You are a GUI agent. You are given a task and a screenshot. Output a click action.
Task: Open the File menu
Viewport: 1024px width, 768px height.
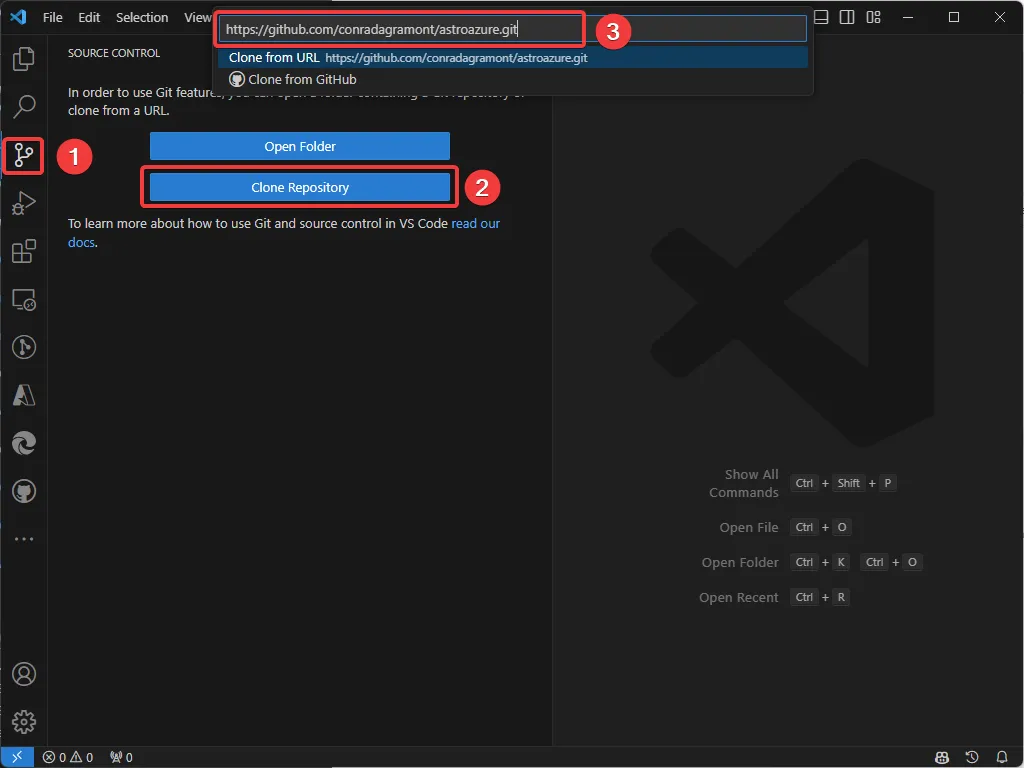[x=53, y=18]
